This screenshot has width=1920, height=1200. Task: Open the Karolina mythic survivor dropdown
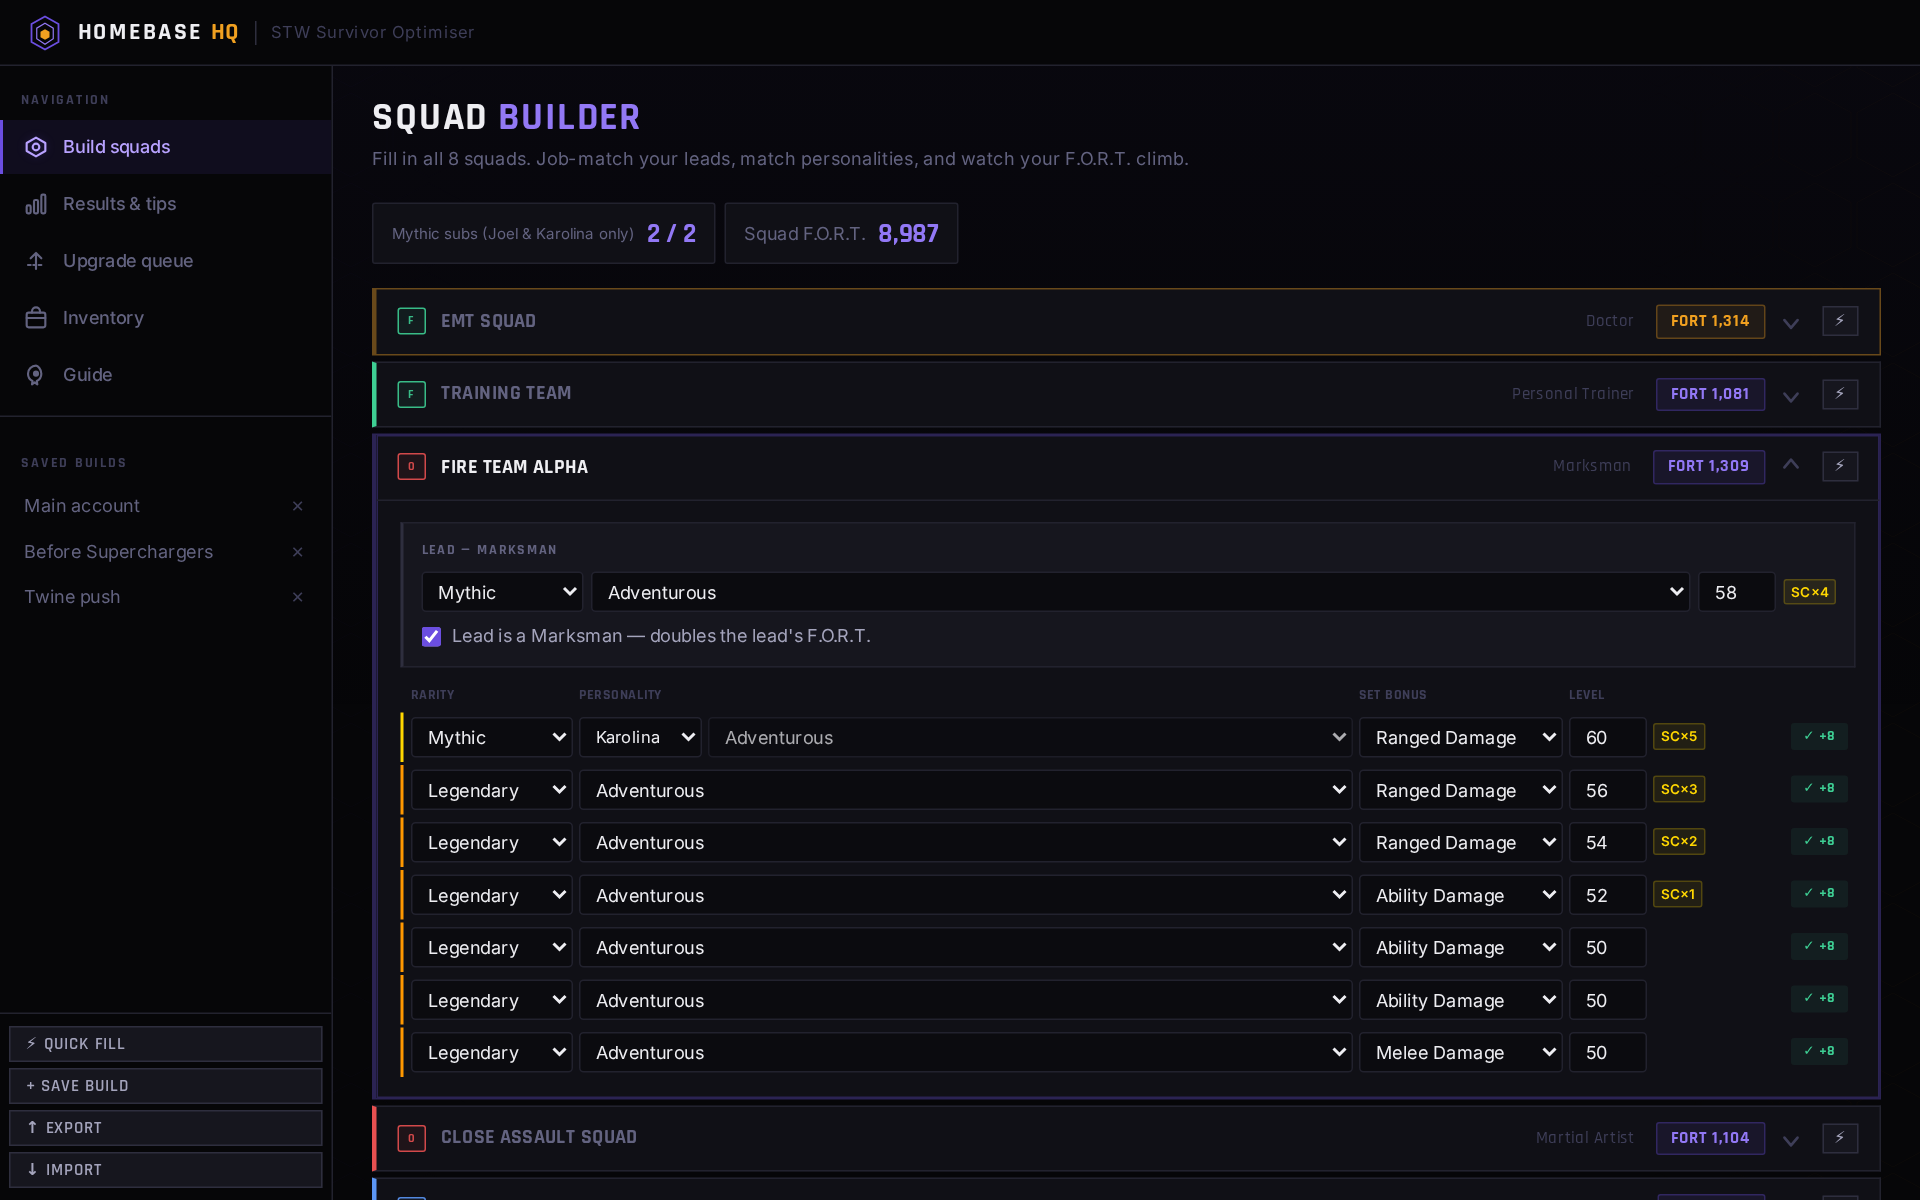point(640,738)
